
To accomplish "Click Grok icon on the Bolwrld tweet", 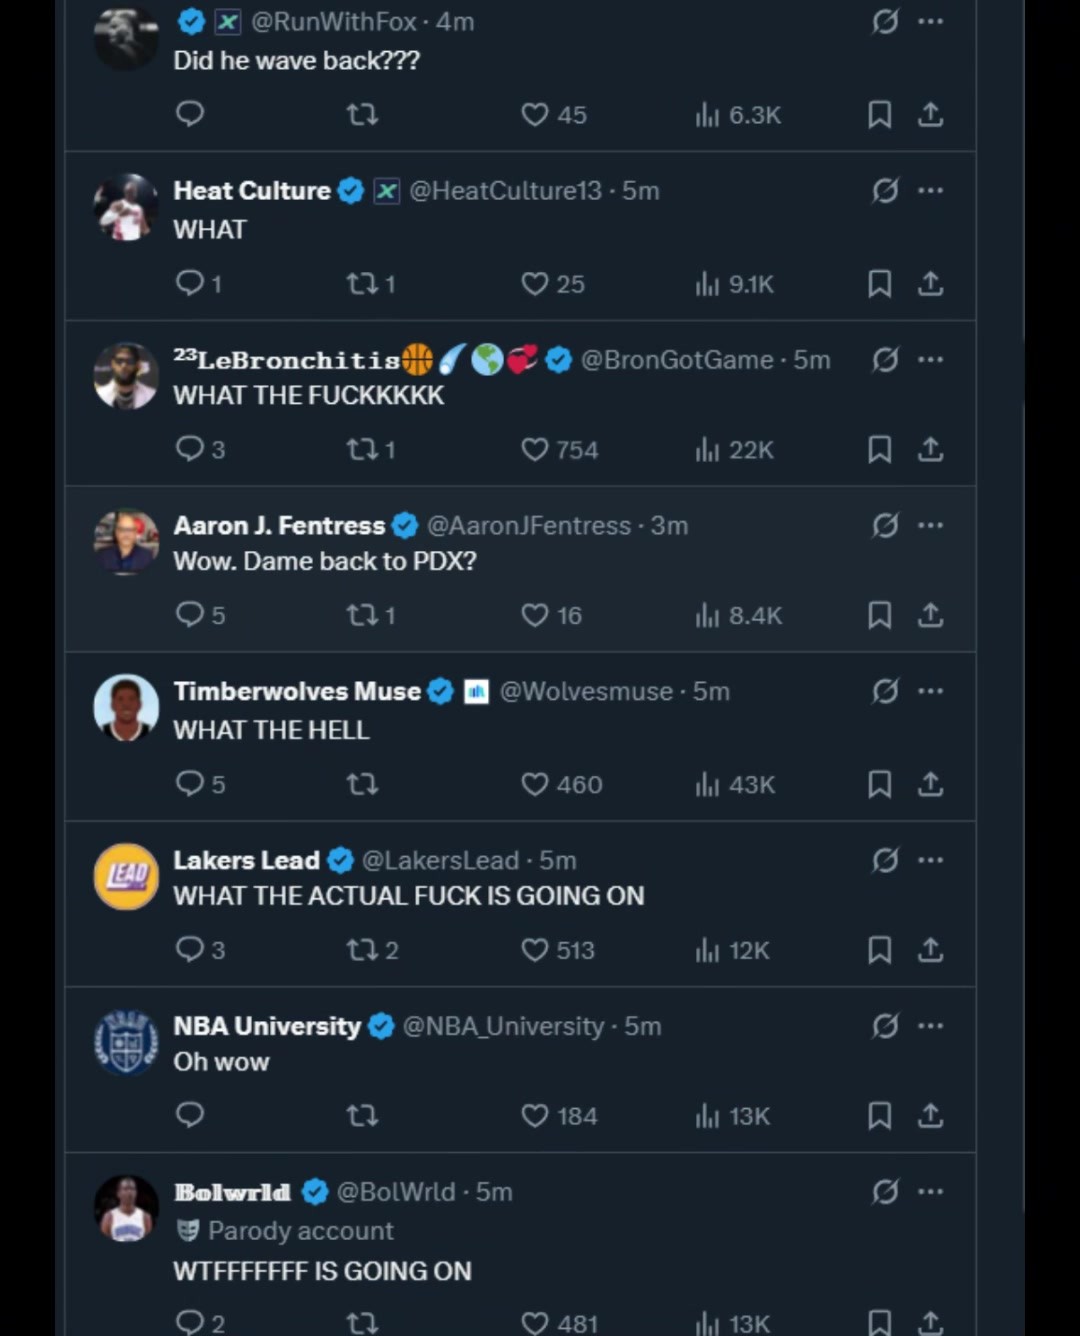I will (x=885, y=1191).
